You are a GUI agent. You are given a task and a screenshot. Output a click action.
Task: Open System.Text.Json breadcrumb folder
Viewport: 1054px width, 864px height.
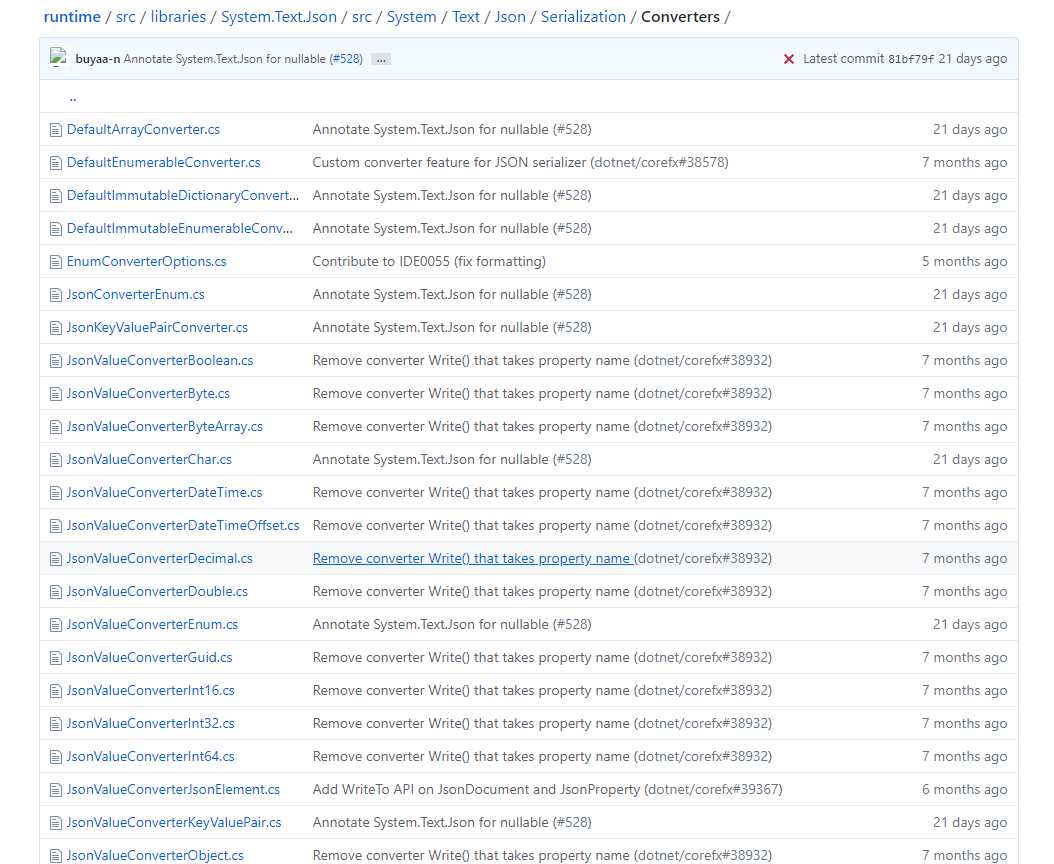[279, 17]
